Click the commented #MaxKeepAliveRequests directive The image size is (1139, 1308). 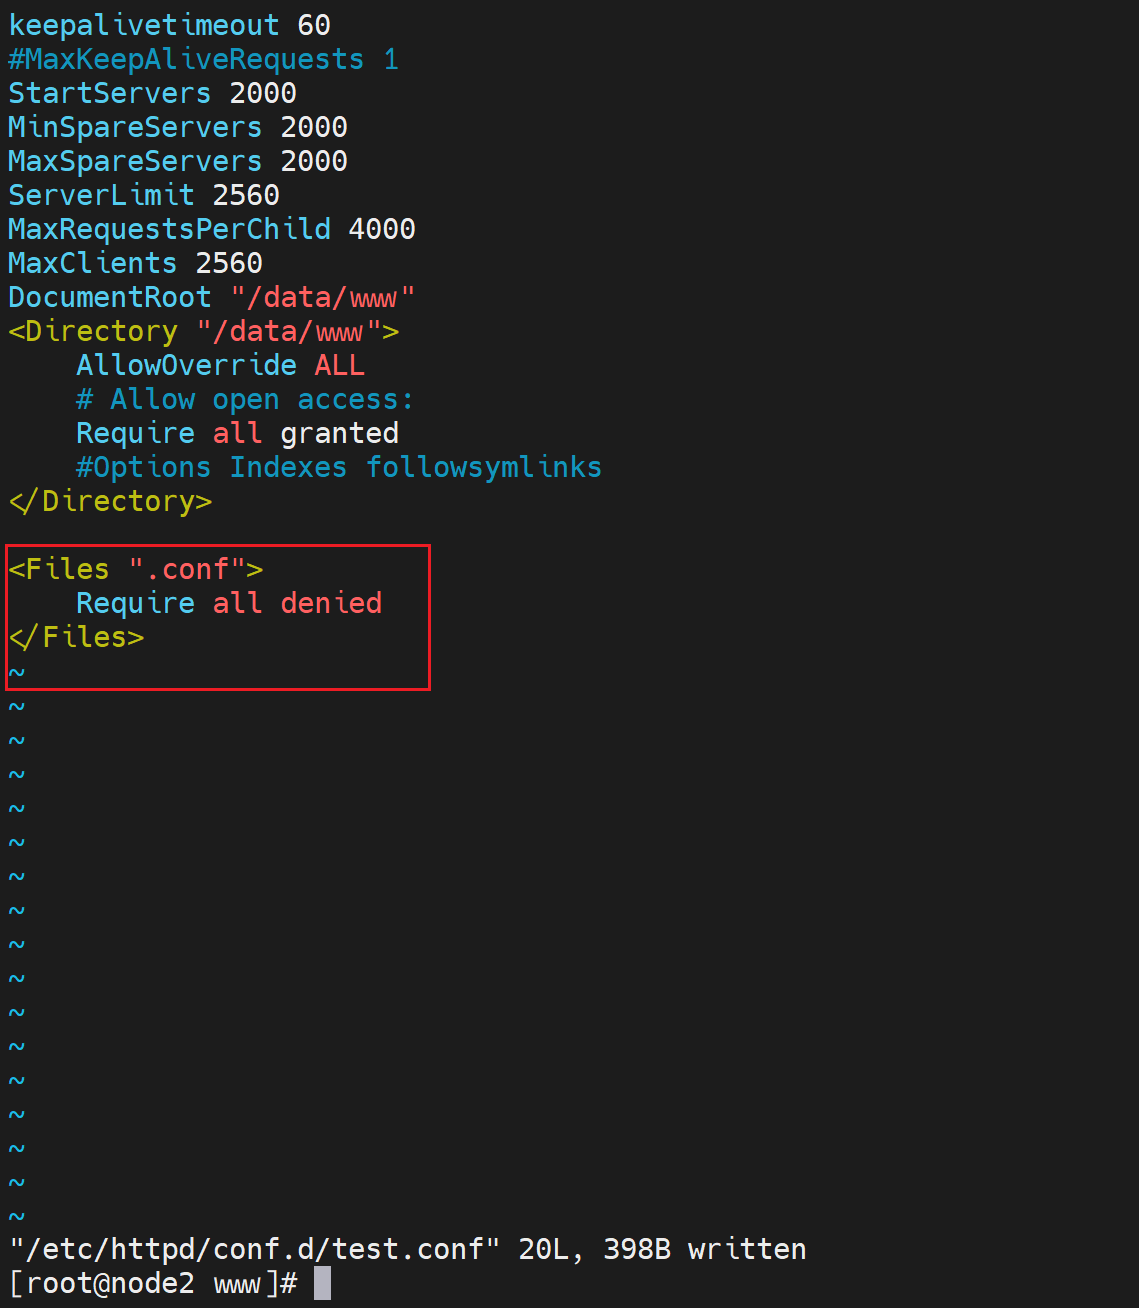point(186,59)
